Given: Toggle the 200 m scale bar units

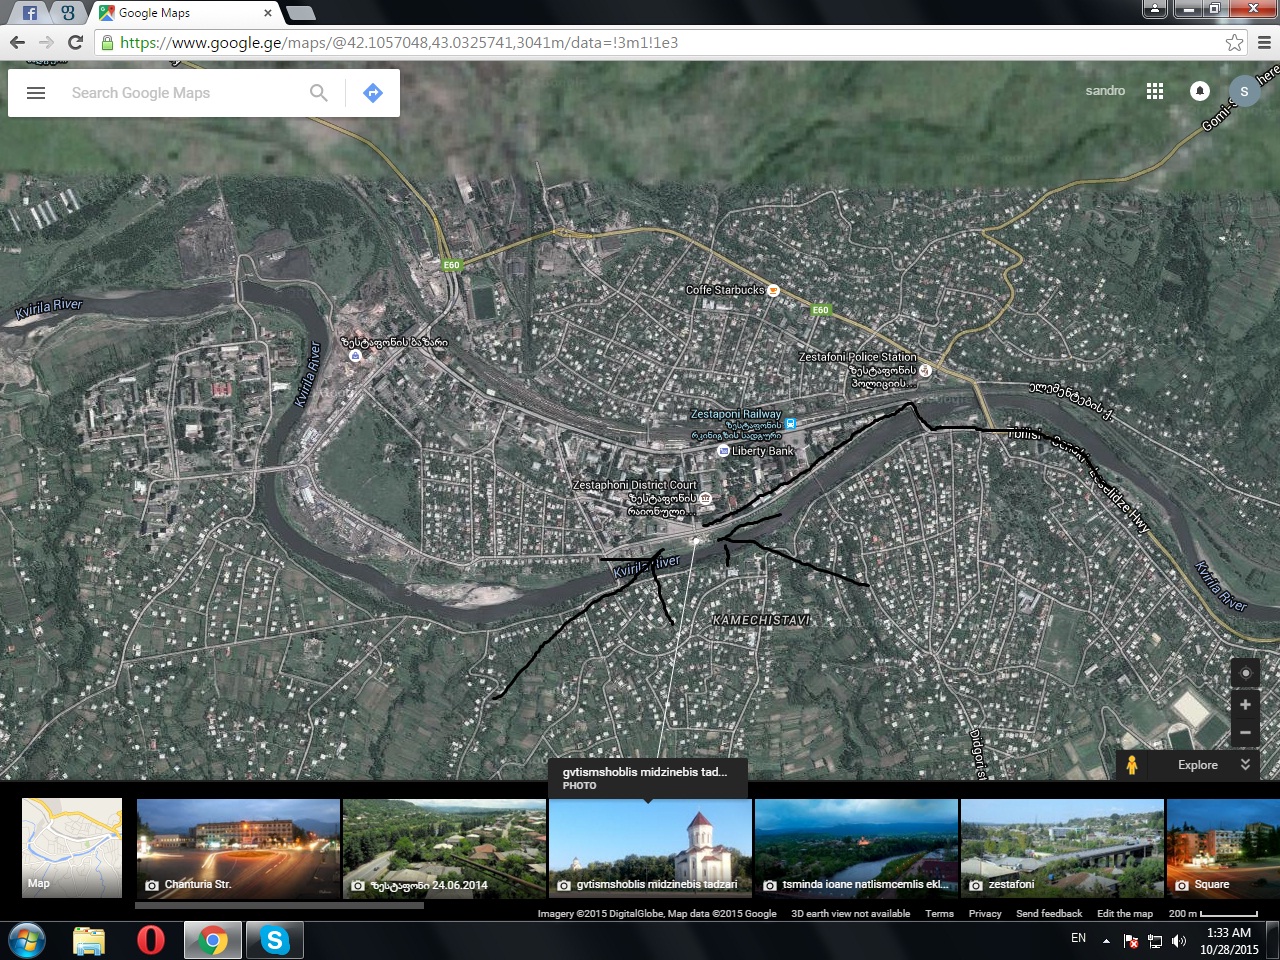Looking at the screenshot, I should [x=1213, y=913].
